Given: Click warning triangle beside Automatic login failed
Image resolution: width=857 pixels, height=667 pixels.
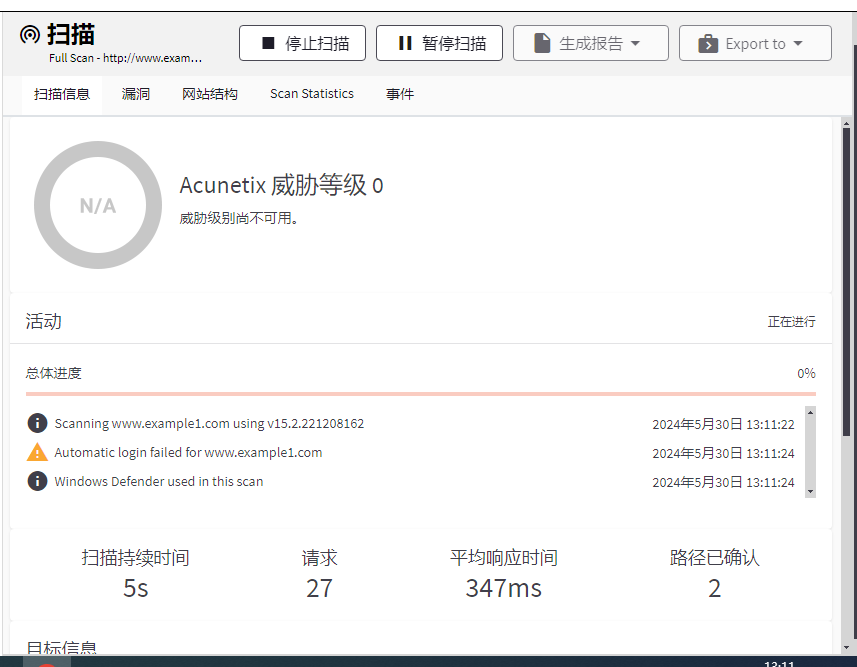Looking at the screenshot, I should coord(37,452).
